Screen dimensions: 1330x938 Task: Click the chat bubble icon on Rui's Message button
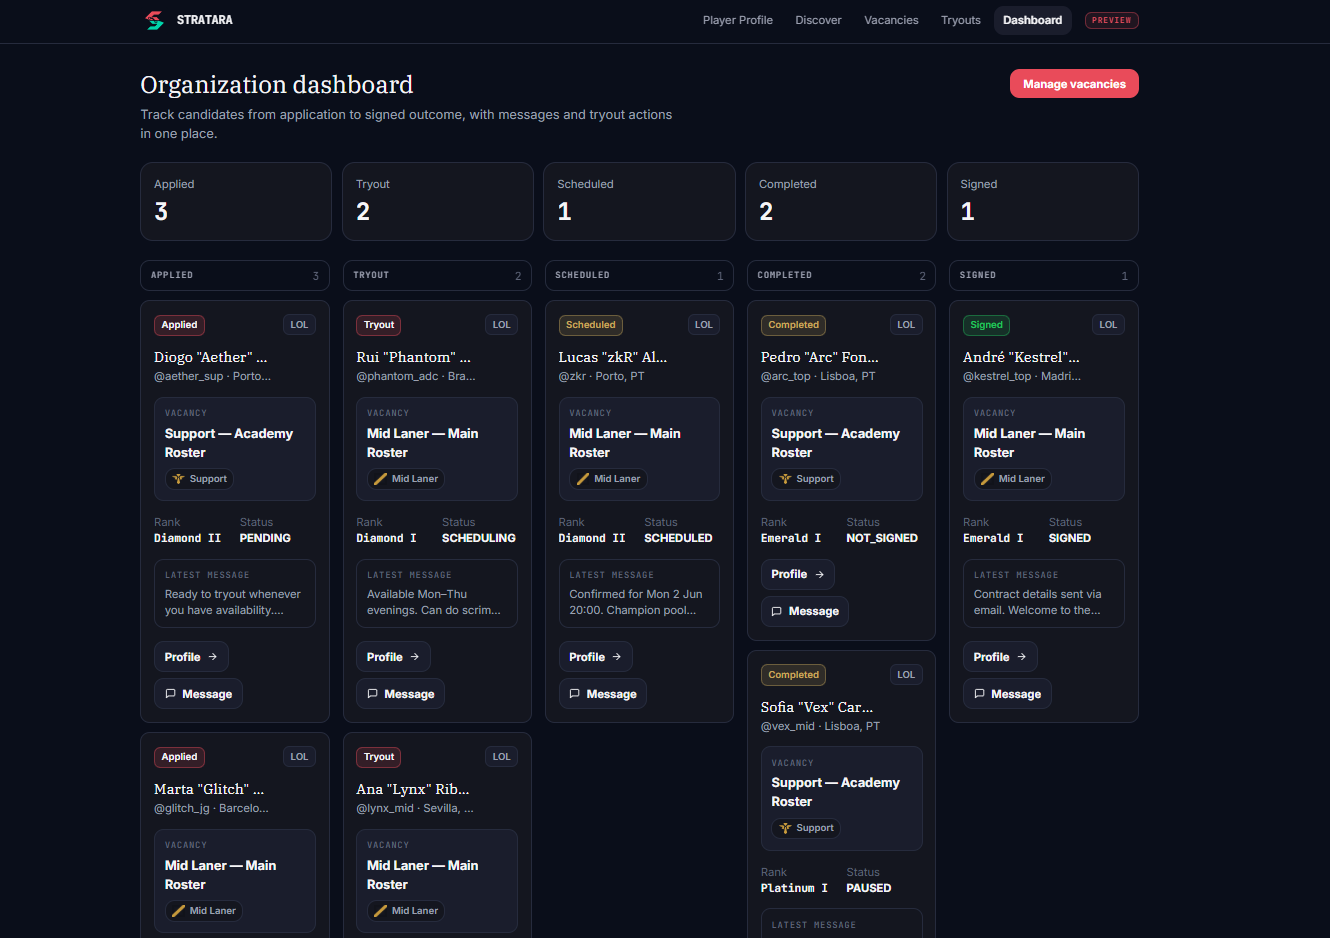tap(372, 694)
